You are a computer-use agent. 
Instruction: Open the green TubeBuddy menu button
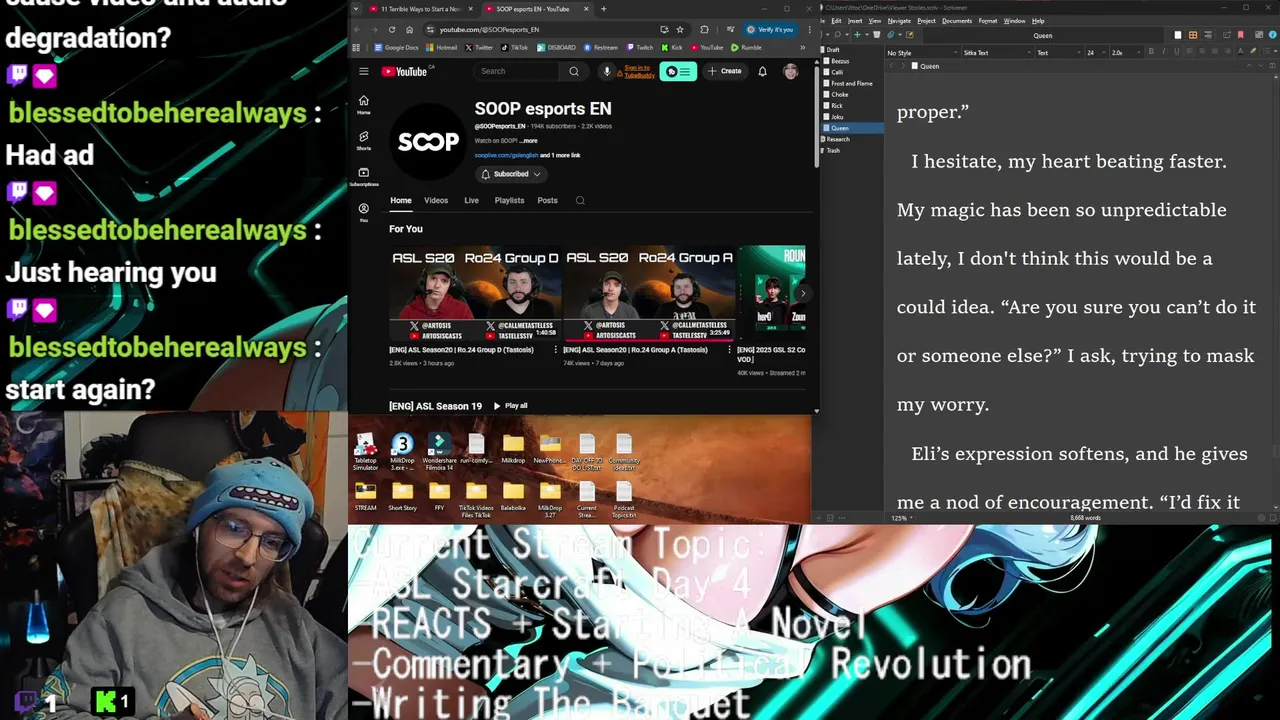(x=678, y=71)
